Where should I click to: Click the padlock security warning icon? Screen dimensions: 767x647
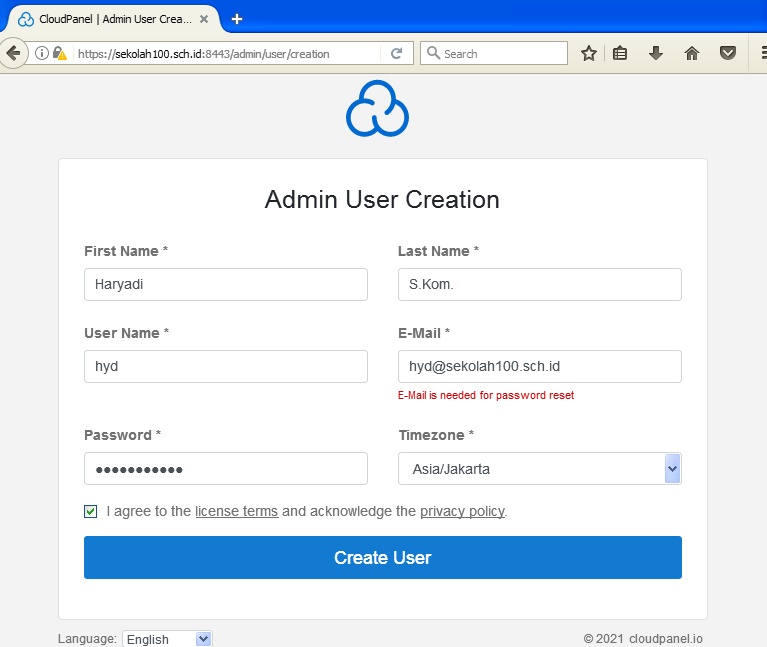coord(59,53)
